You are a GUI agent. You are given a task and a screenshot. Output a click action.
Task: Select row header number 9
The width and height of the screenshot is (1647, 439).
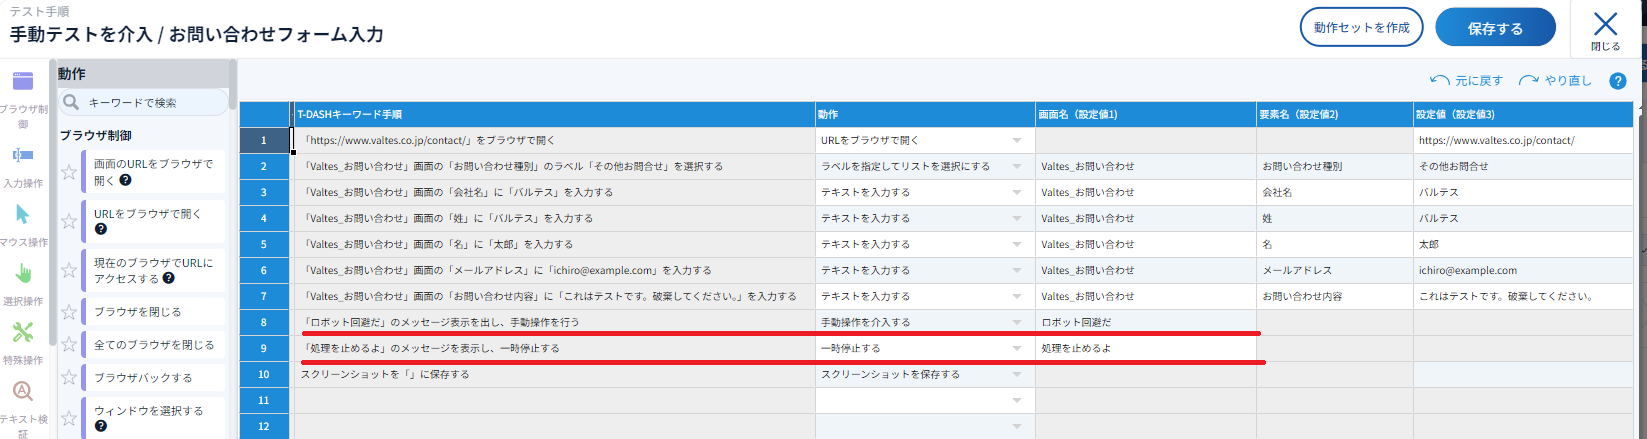(x=264, y=349)
